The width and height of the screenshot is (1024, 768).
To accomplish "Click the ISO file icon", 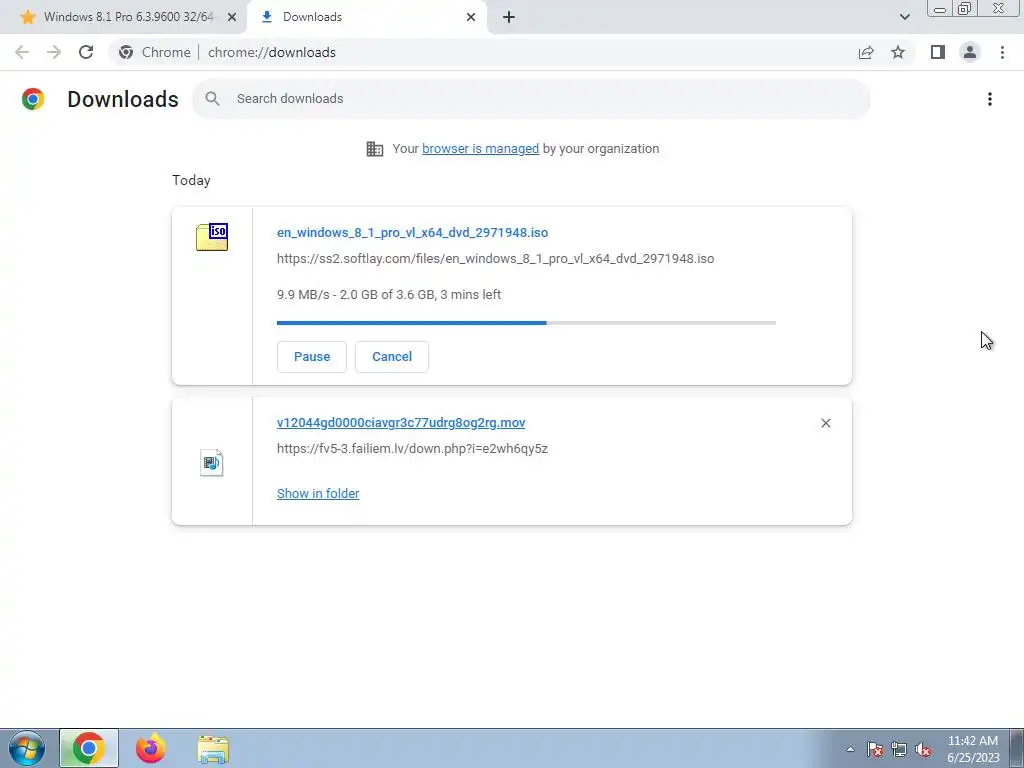I will click(212, 236).
